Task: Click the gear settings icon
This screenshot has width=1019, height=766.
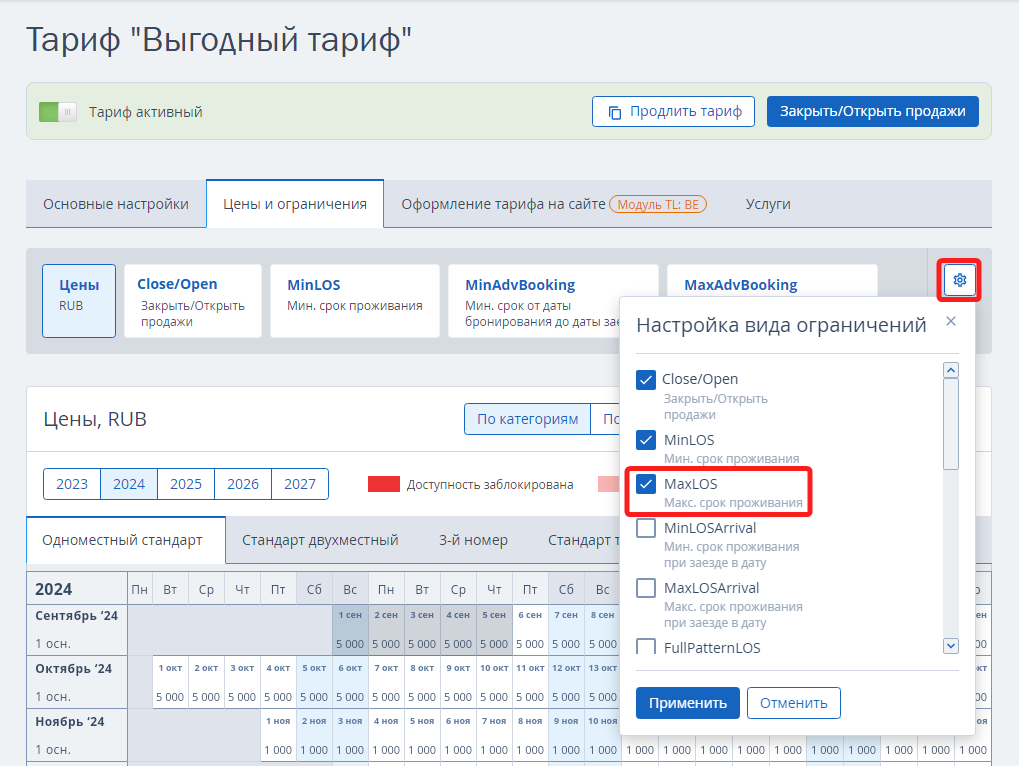Action: pyautogui.click(x=959, y=280)
